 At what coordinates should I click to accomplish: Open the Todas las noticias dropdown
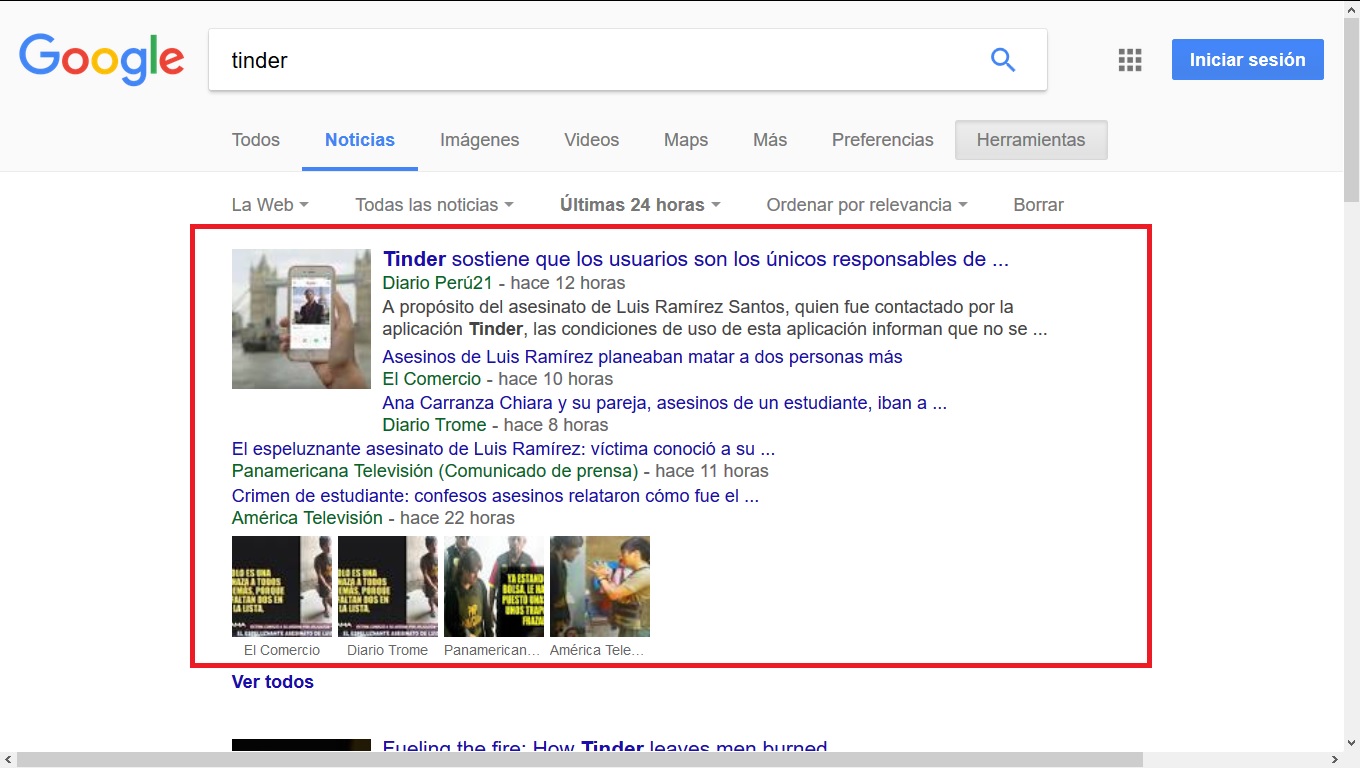tap(434, 205)
